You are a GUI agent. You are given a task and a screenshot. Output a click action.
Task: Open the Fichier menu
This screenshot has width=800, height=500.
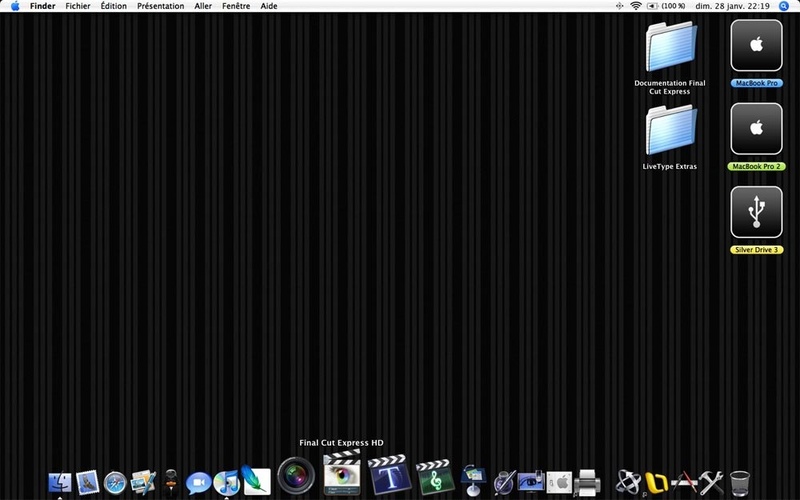click(x=78, y=6)
